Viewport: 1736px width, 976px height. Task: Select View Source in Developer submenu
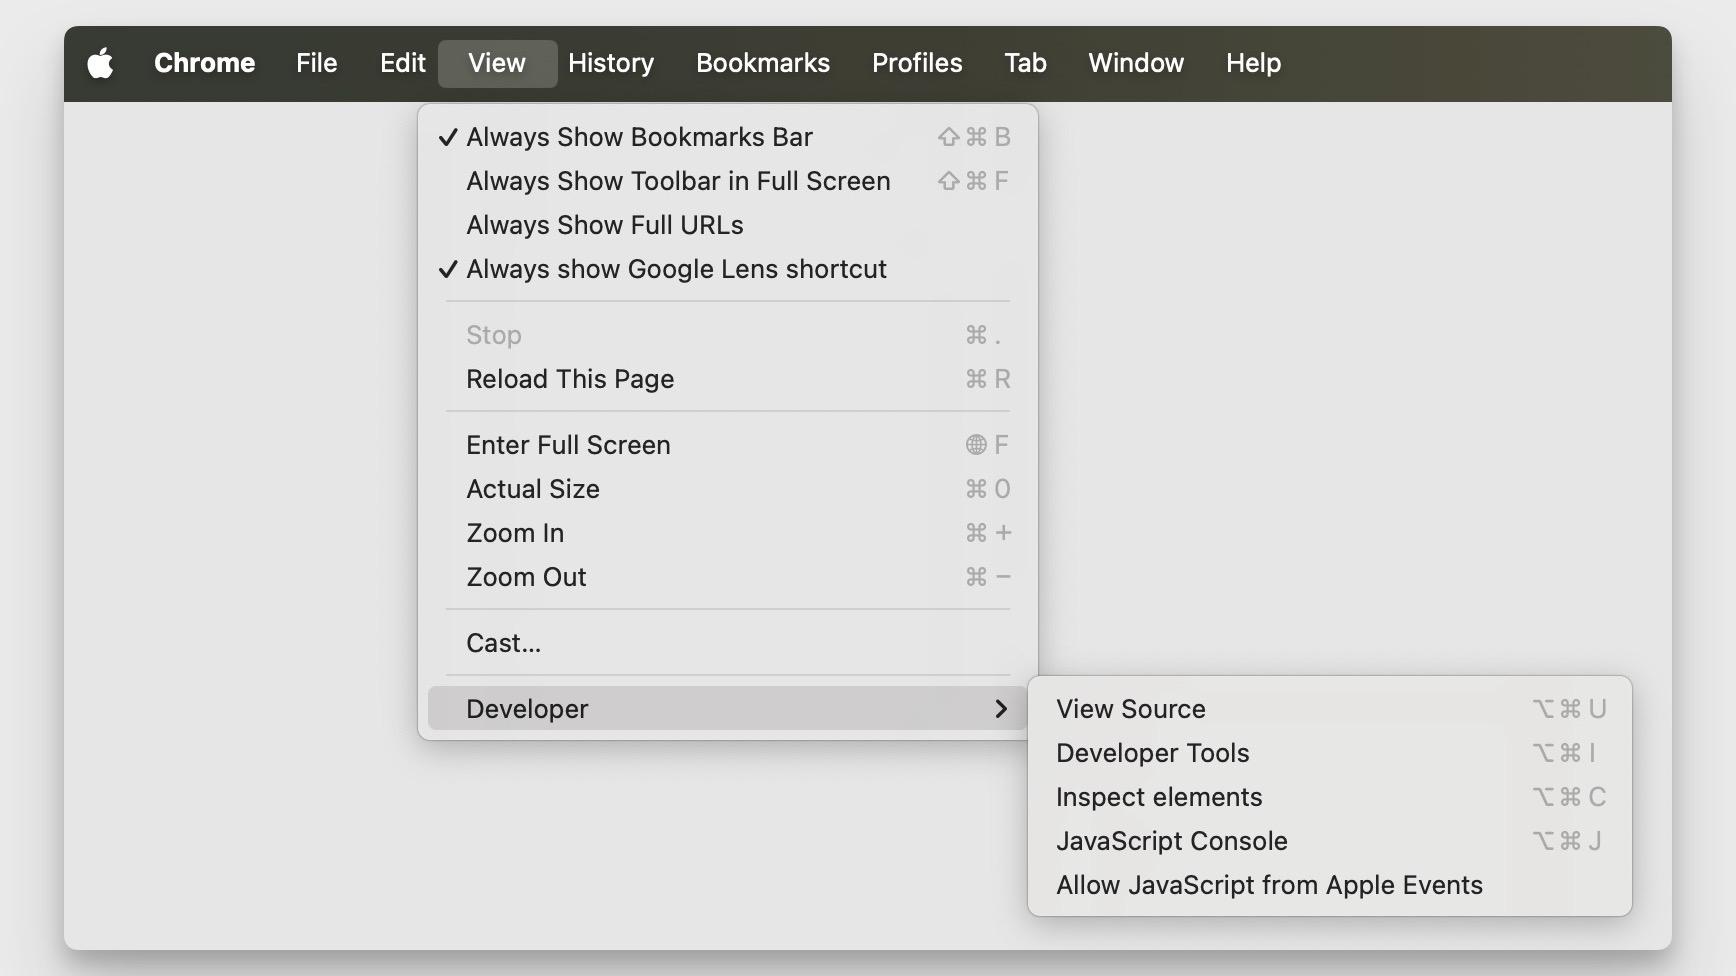[1330, 709]
